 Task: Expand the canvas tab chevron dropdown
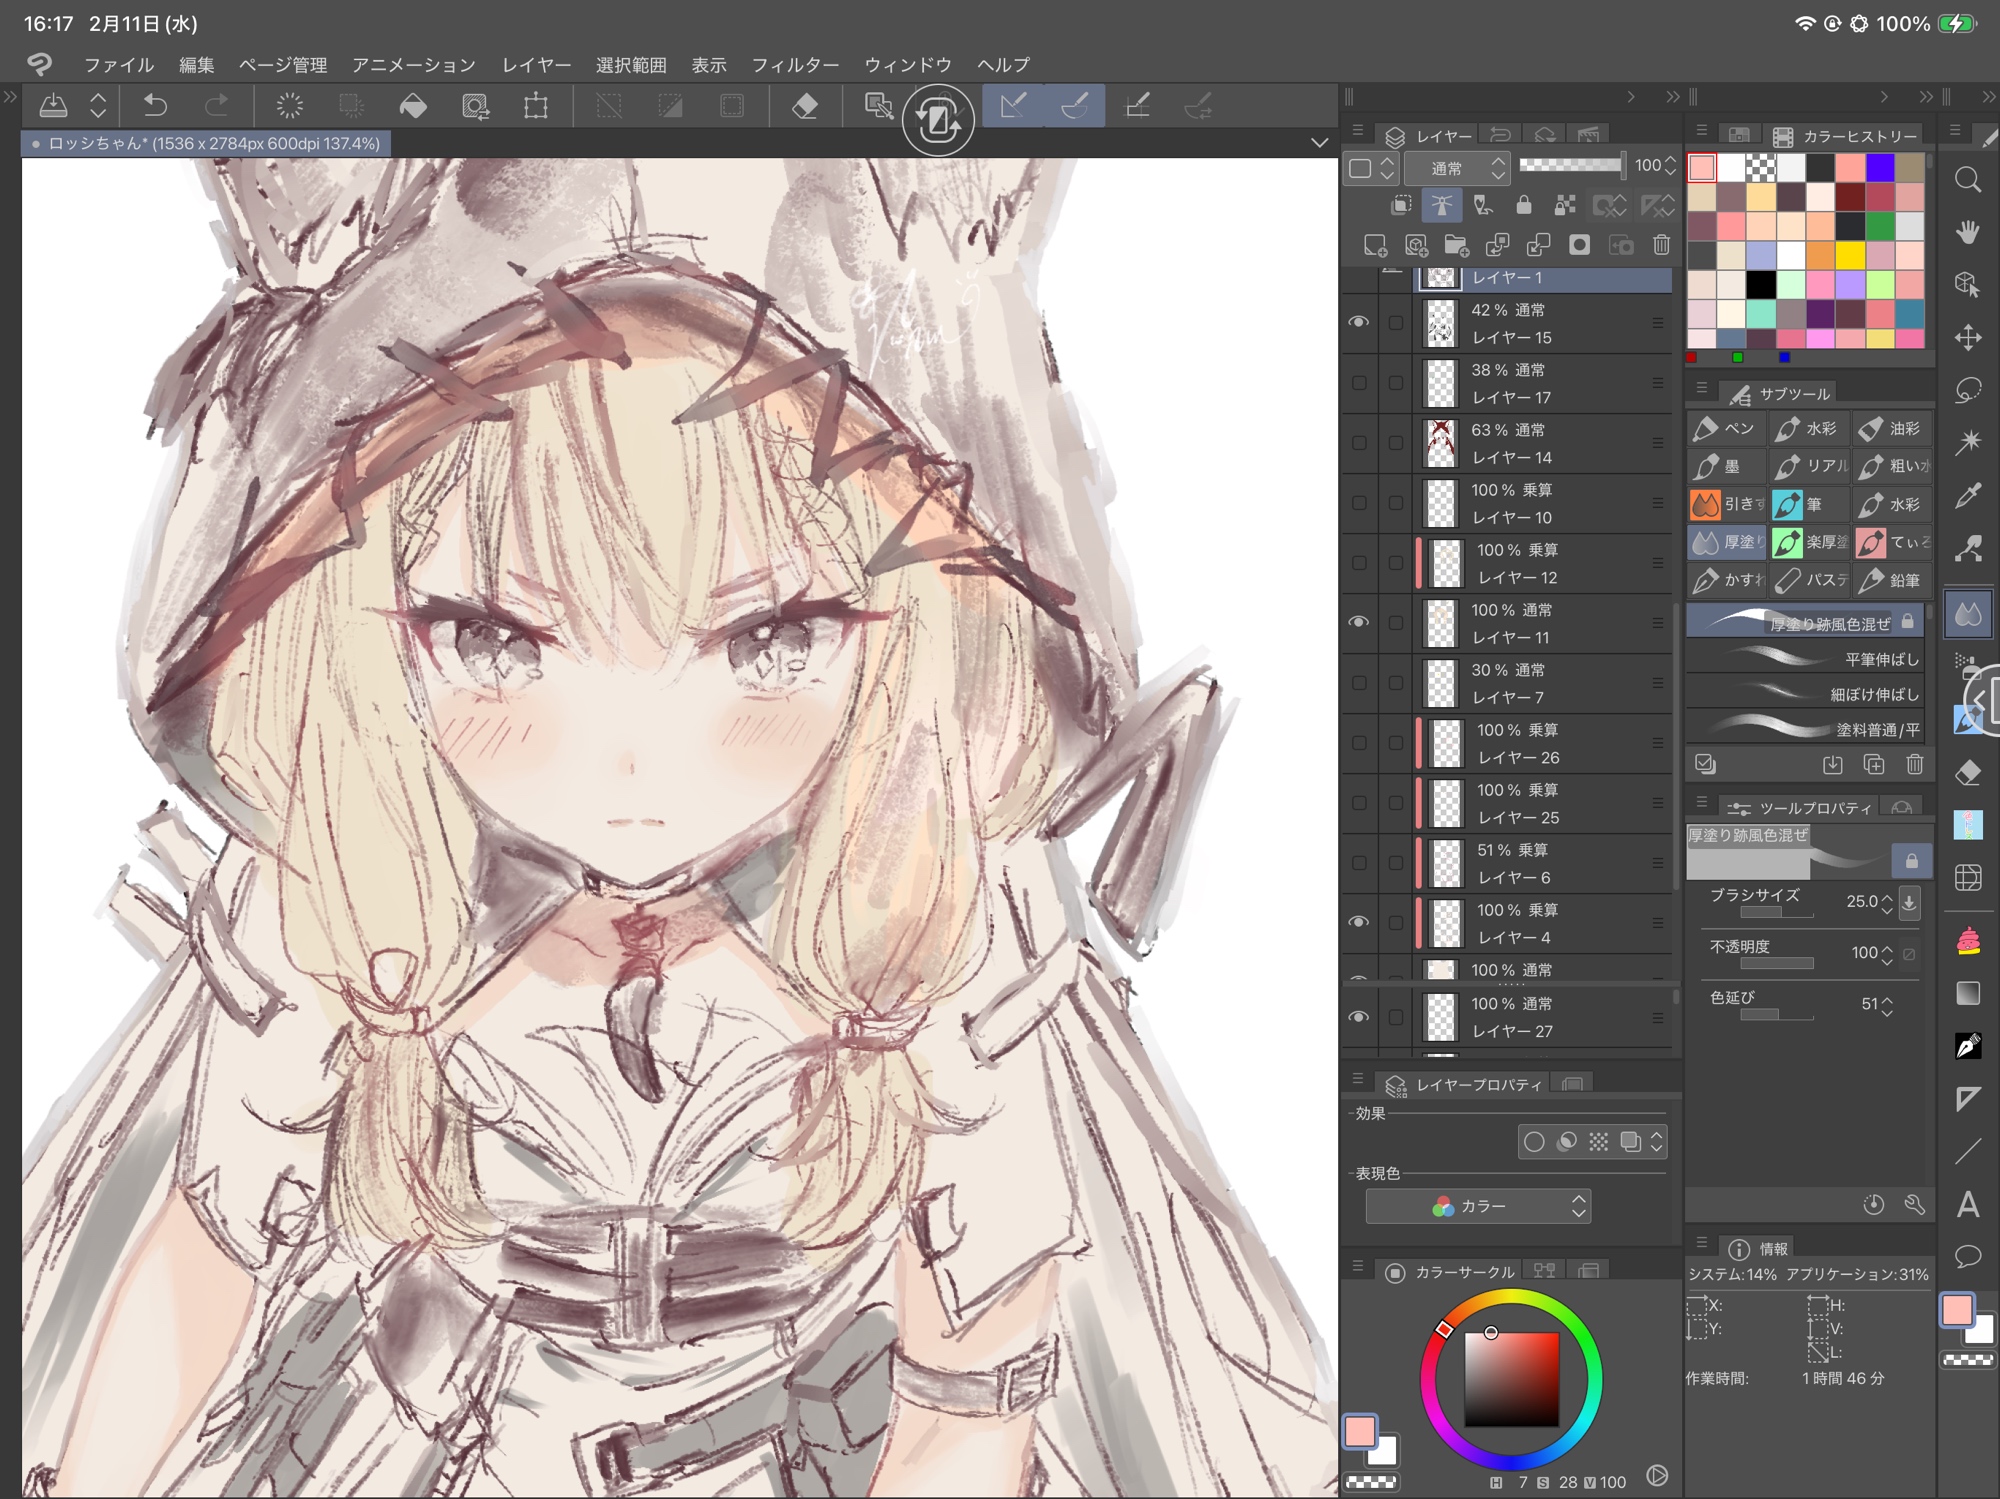point(1319,143)
